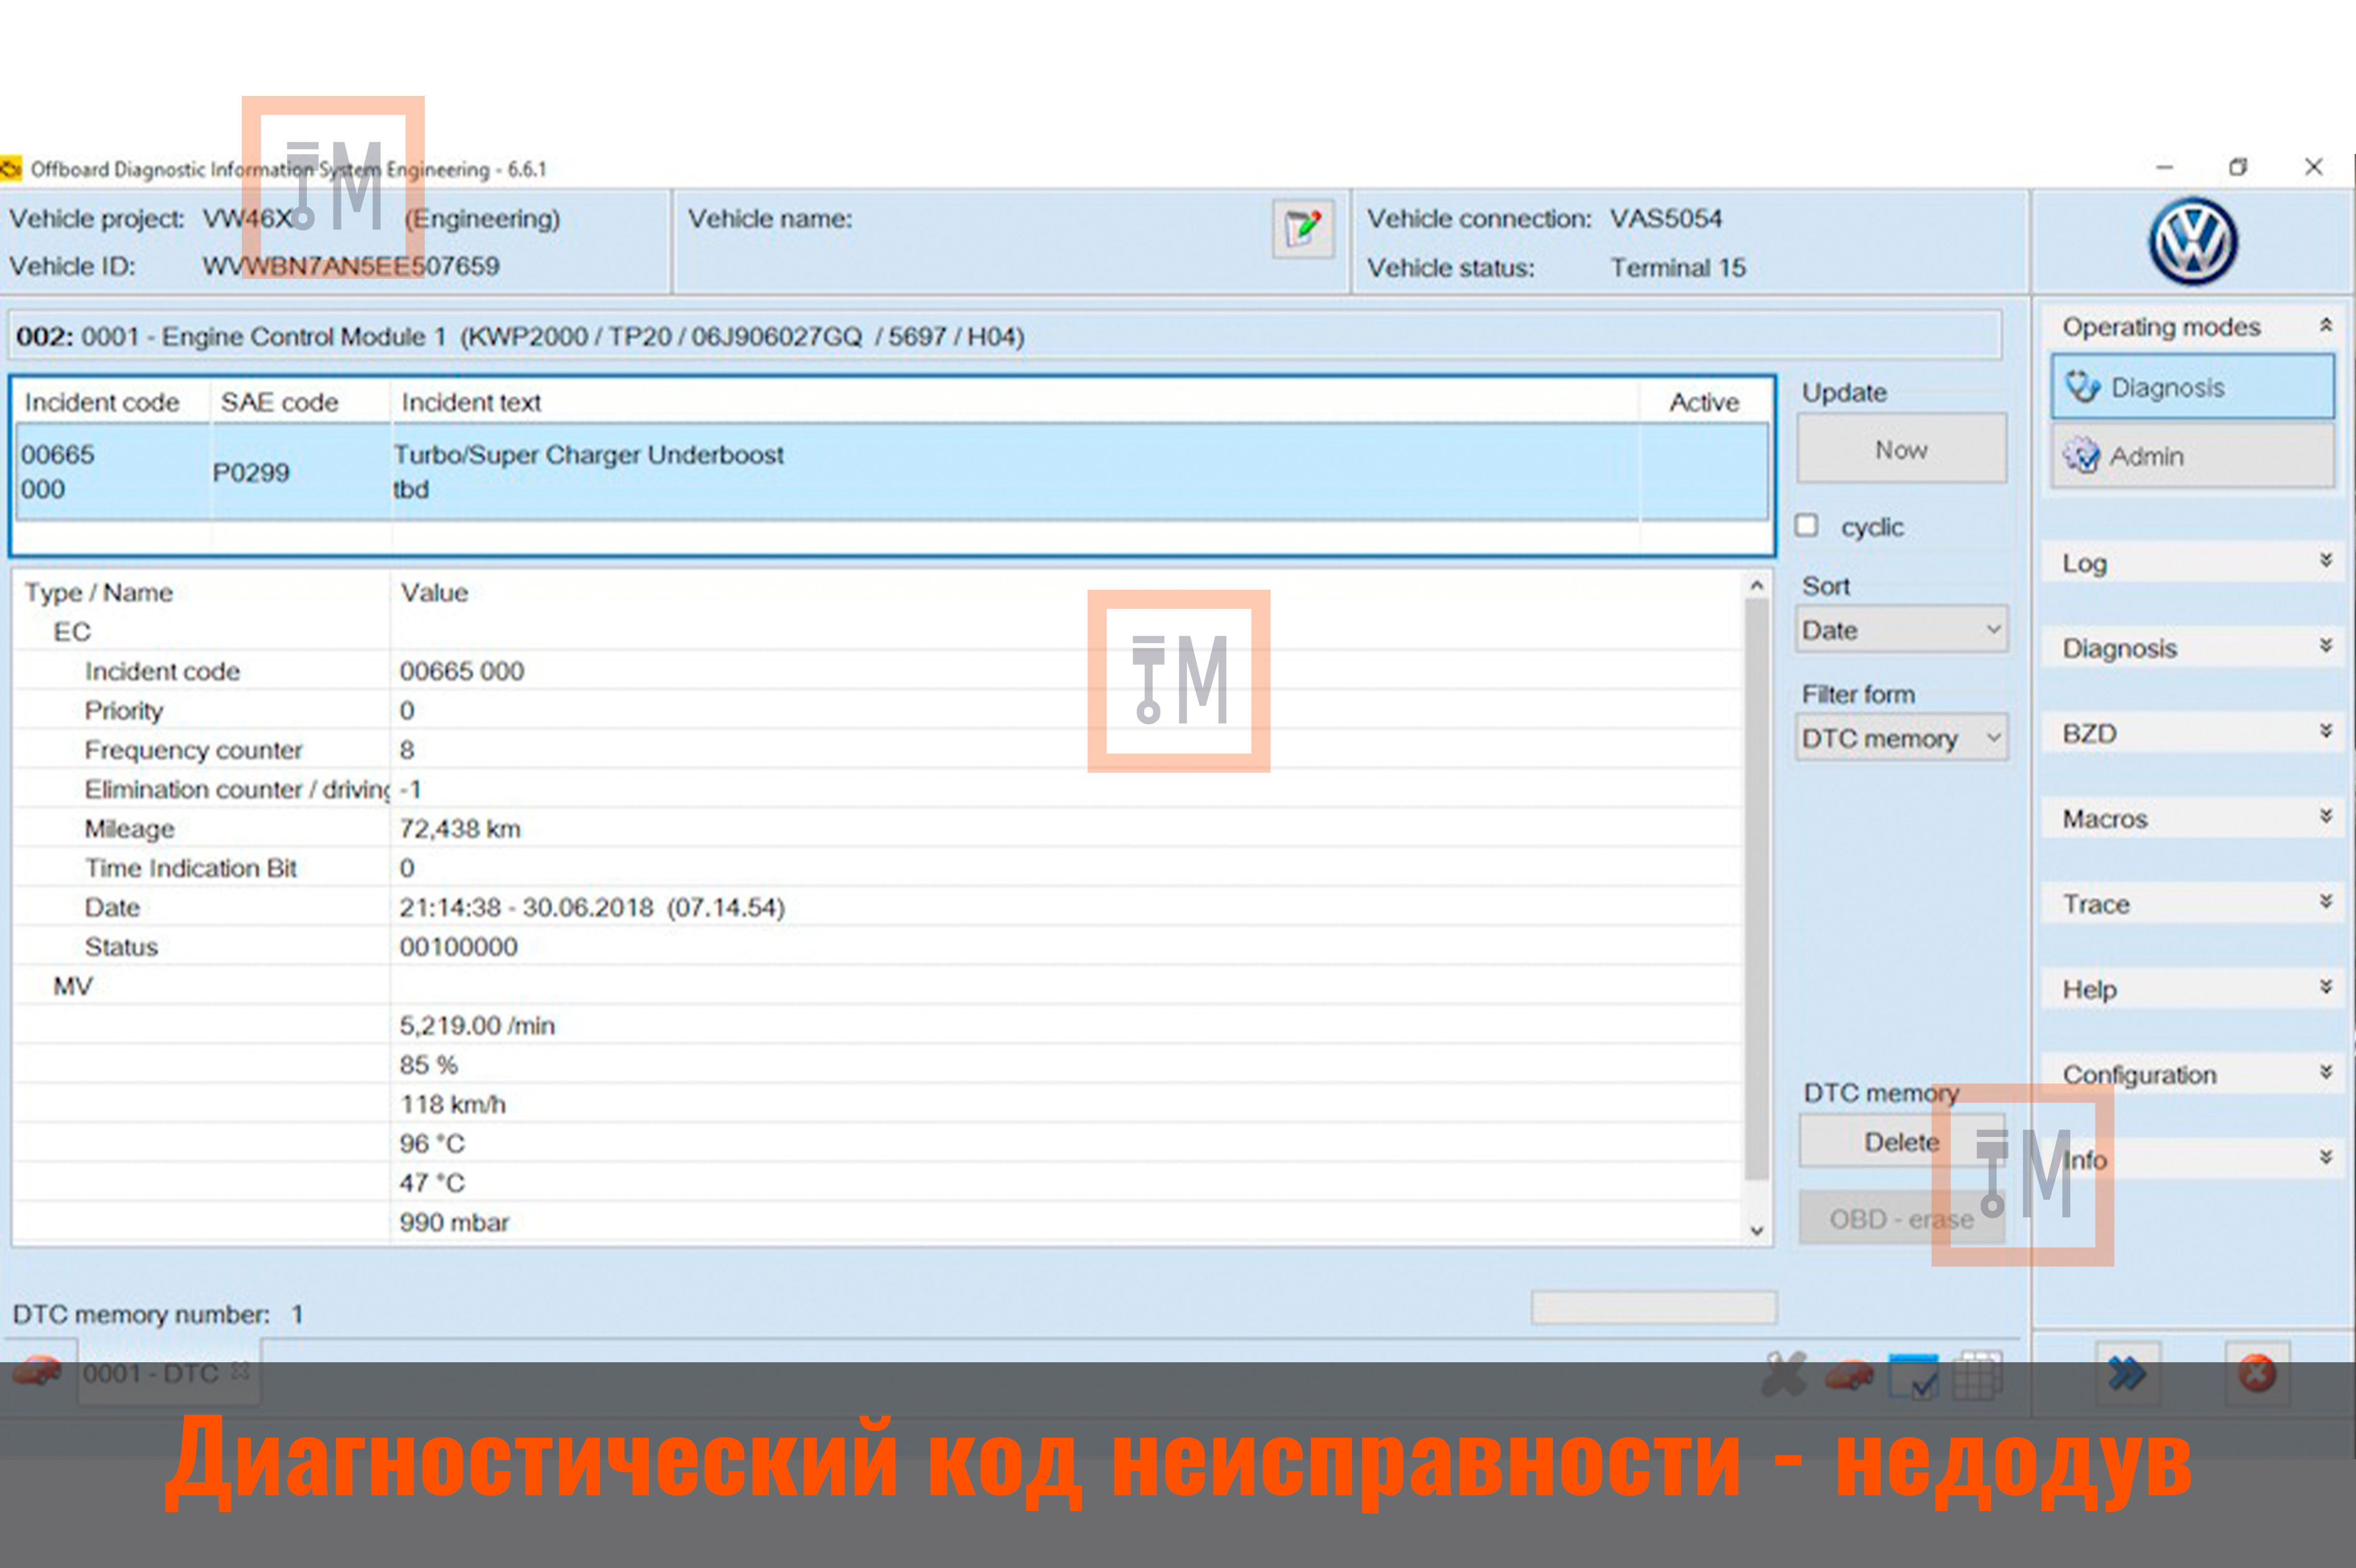Click the Frequency counter row

click(878, 750)
